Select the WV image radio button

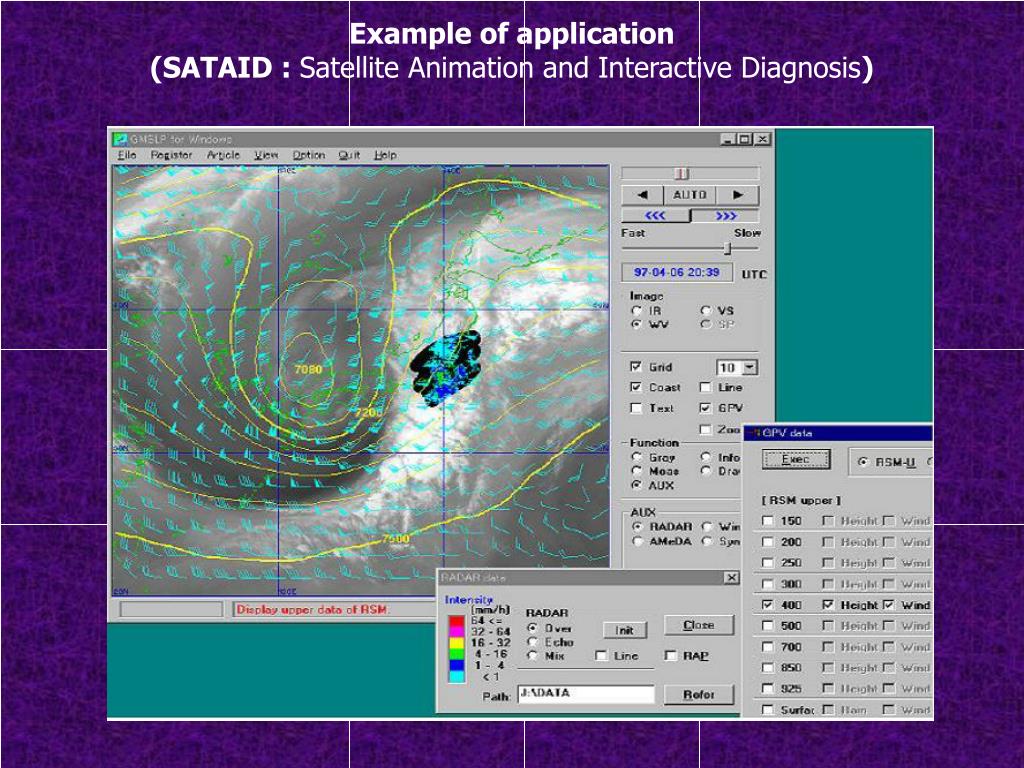pyautogui.click(x=637, y=325)
